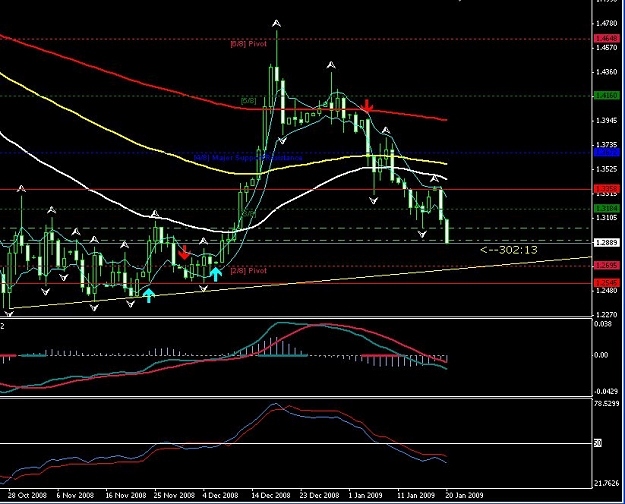Click the '23 Dec 2008' date label
625x504 pixels.
pos(319,496)
